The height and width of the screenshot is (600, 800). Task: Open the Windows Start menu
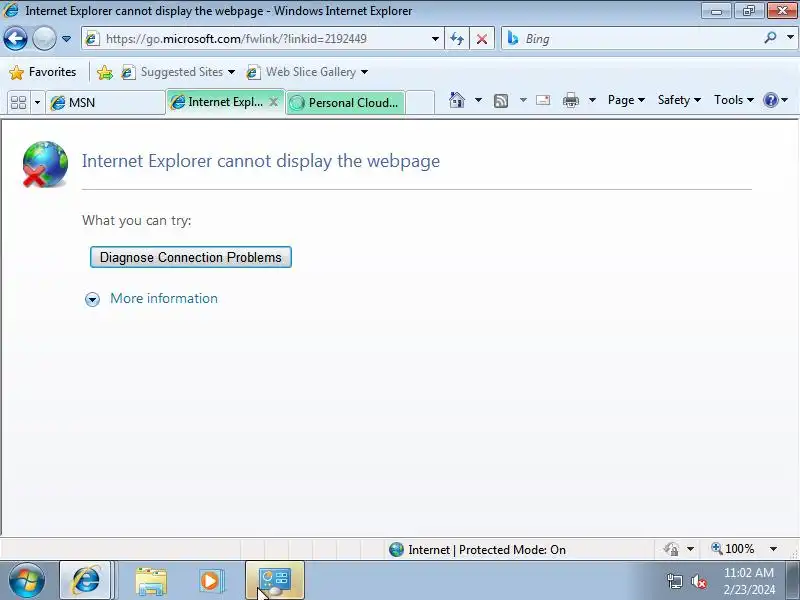27,581
